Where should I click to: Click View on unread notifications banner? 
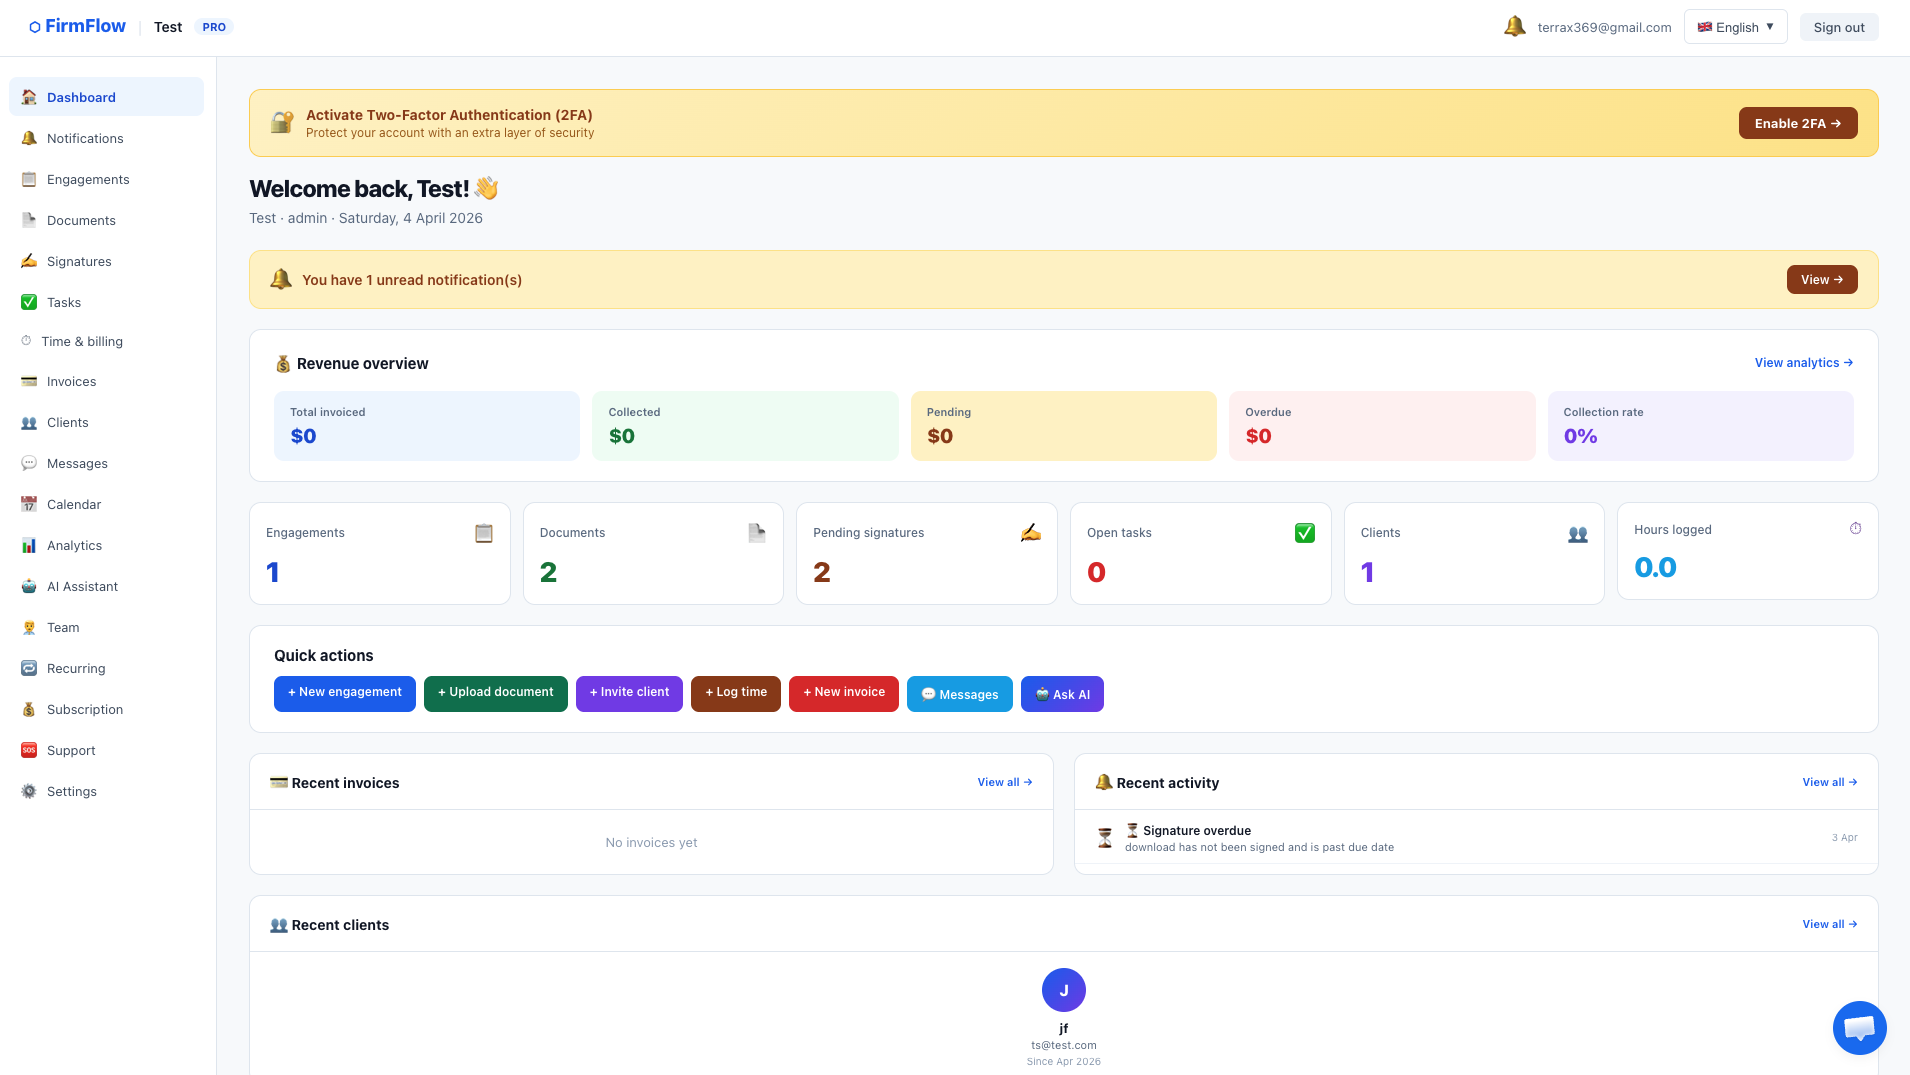[1821, 280]
